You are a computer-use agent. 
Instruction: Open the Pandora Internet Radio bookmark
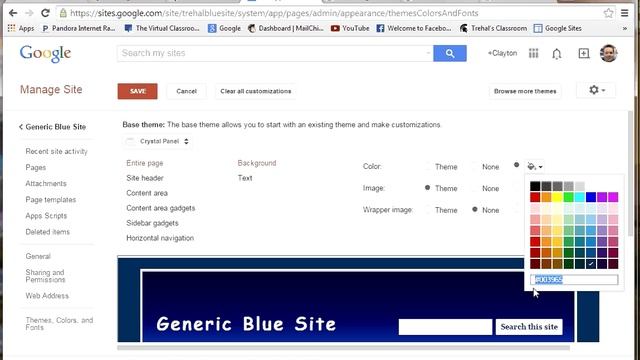point(78,28)
